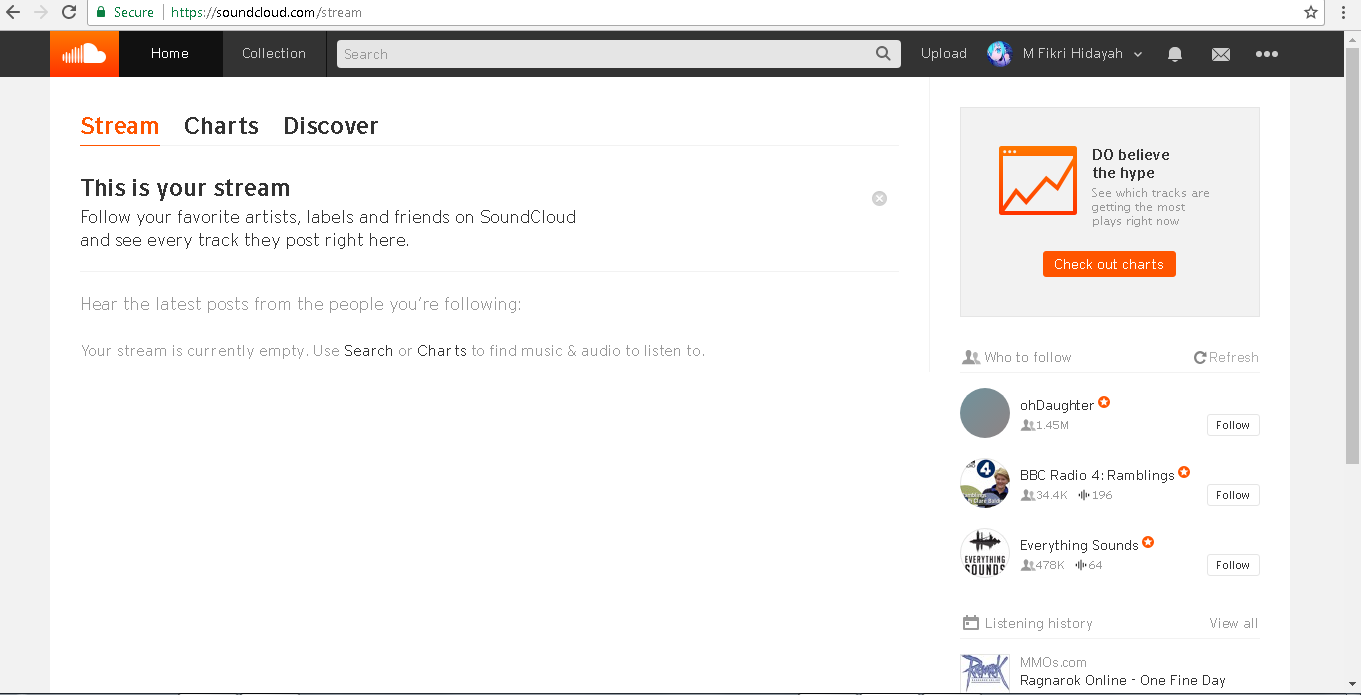
Task: Bookmark this page with star icon
Action: point(1311,12)
